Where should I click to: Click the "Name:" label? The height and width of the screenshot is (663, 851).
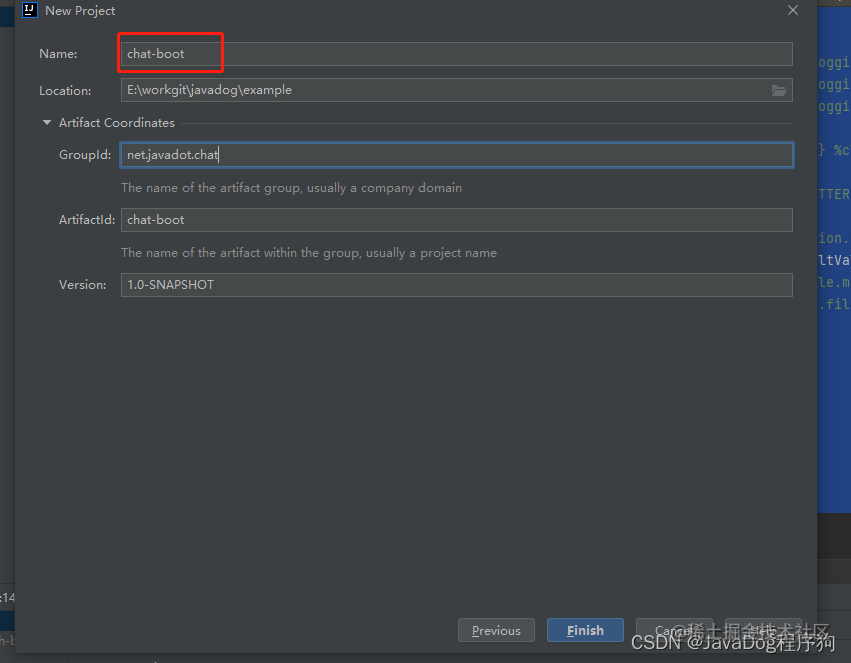tap(58, 54)
